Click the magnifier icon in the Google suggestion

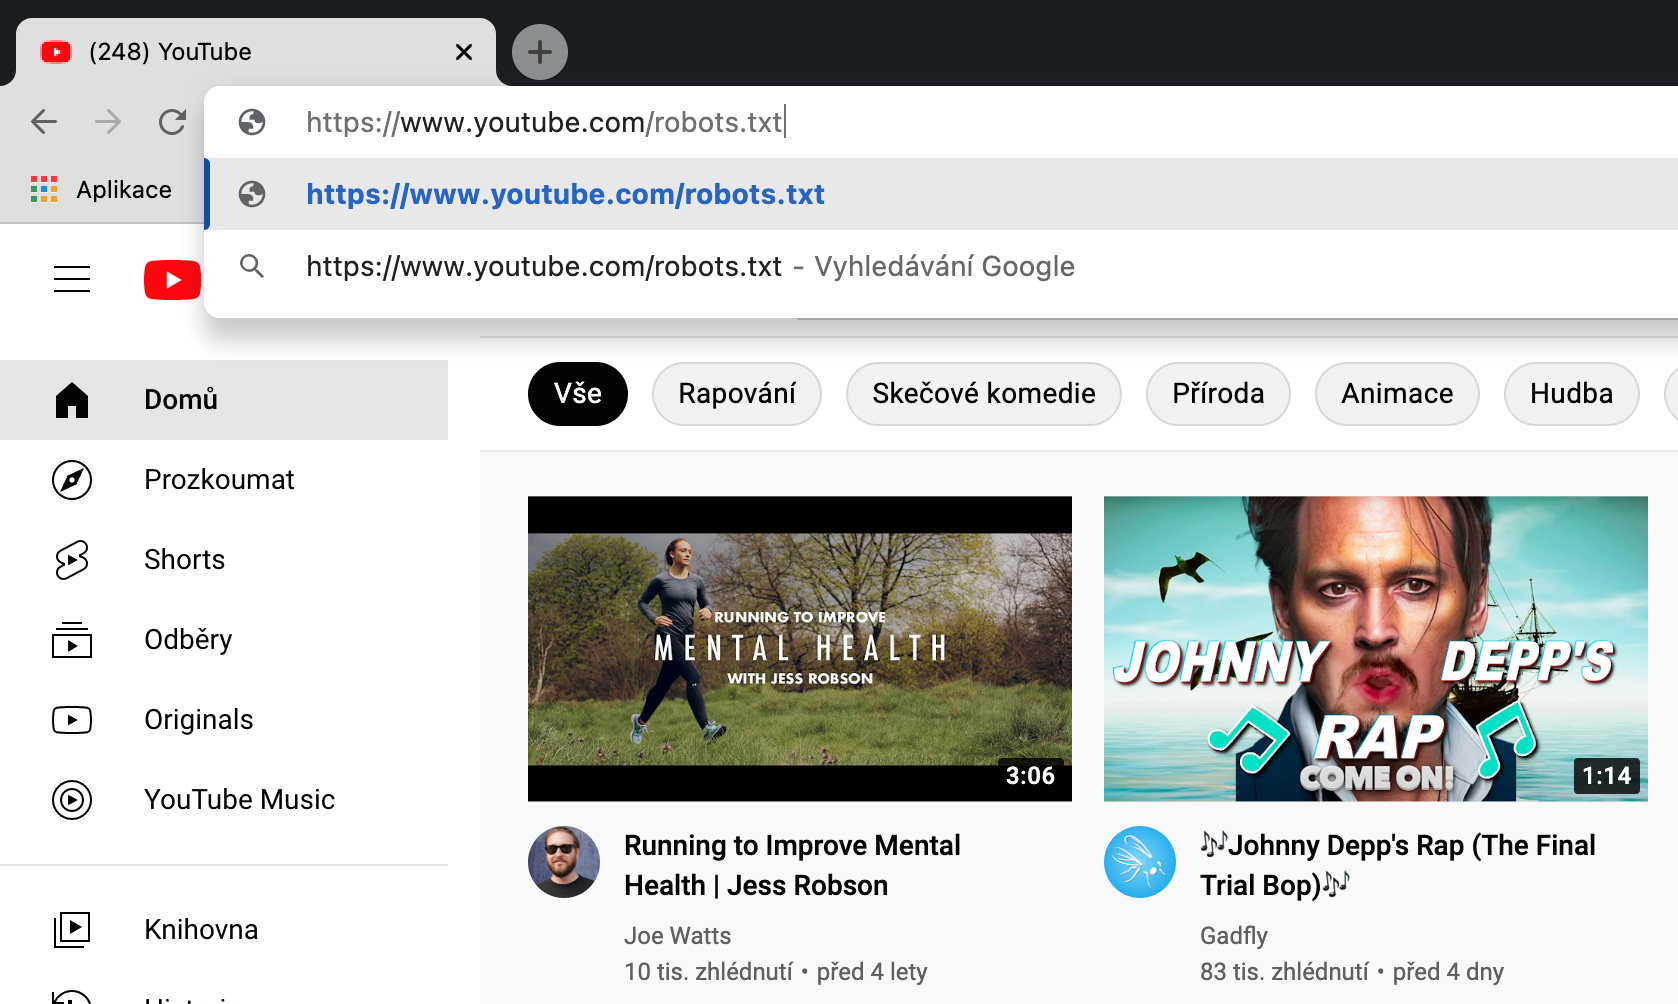click(252, 266)
